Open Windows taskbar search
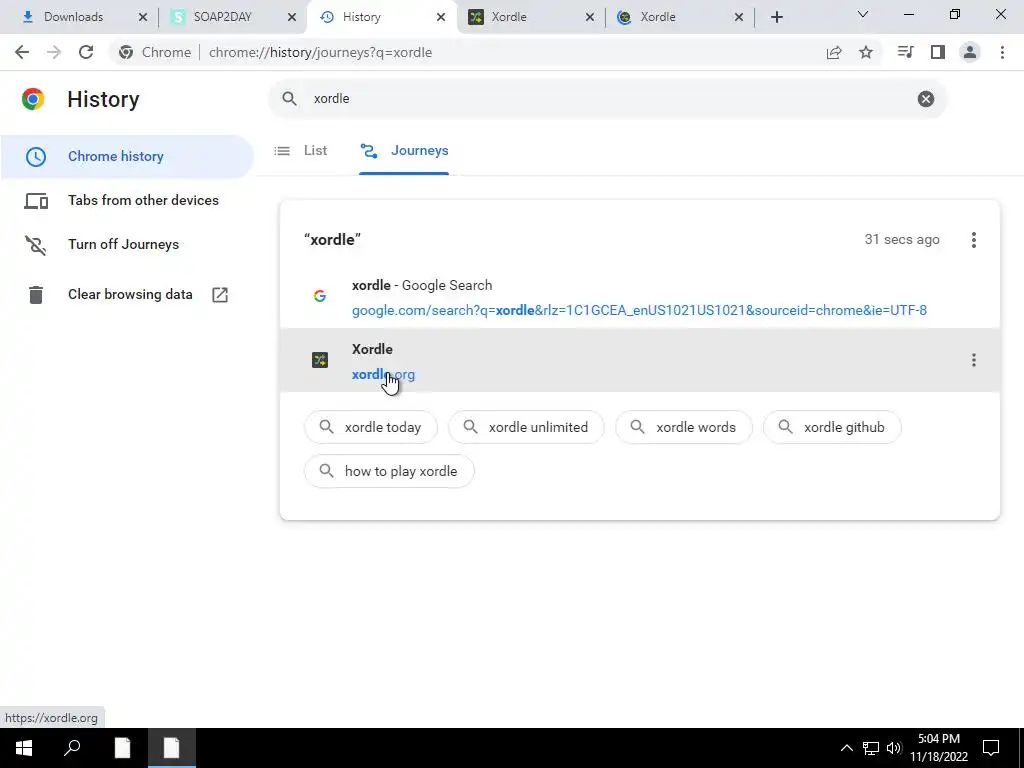Viewport: 1024px width, 768px height. [x=72, y=748]
